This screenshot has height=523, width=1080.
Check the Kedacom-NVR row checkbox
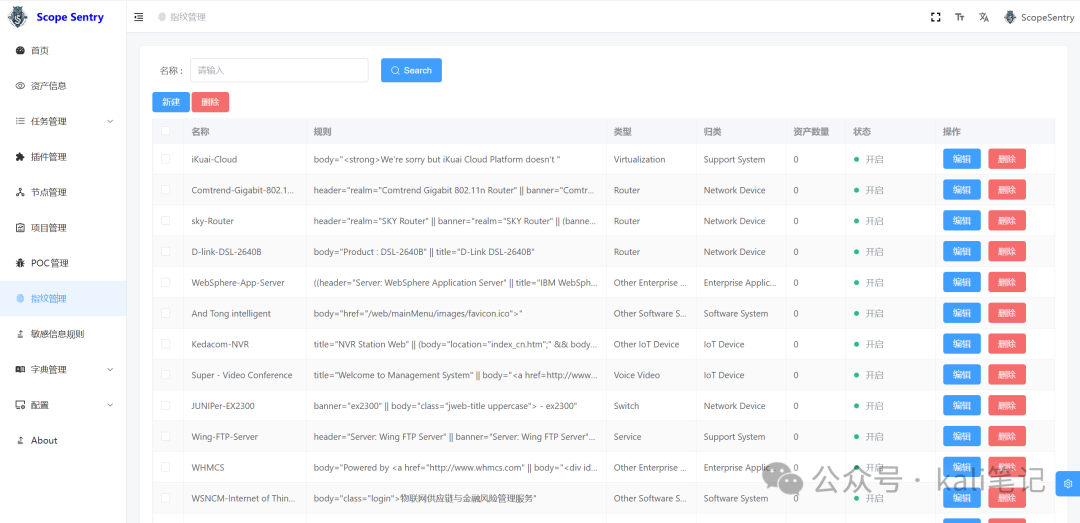[x=165, y=344]
